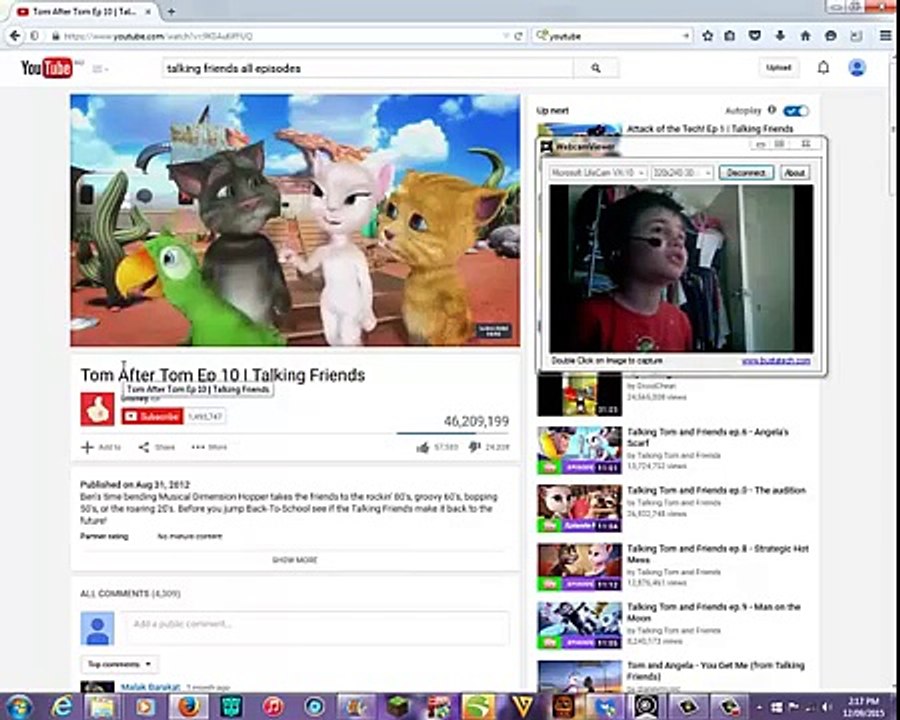This screenshot has height=720, width=900.
Task: Click the Add a public comment field
Action: click(317, 628)
